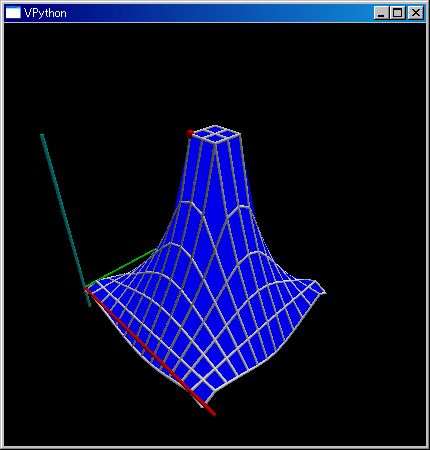Maximize the VPython window
Screen dimensions: 430x450
pyautogui.click(x=398, y=13)
